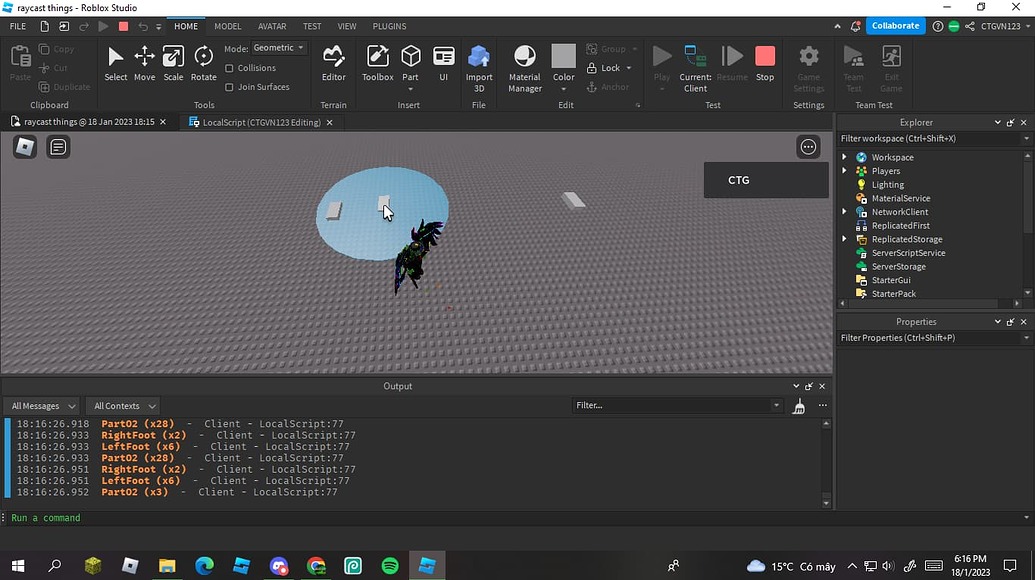Expand the Workspace tree item

click(x=845, y=157)
